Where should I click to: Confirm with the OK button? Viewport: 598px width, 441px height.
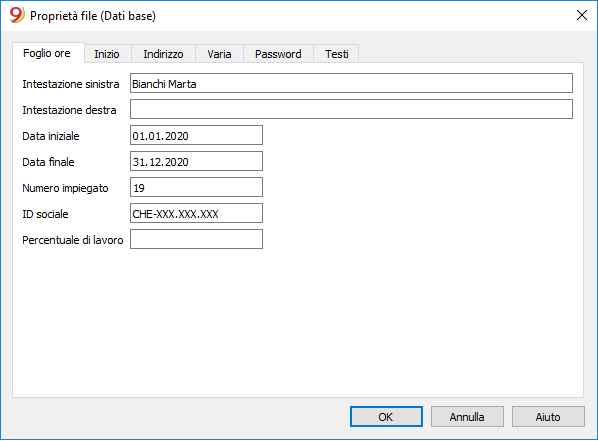point(386,417)
